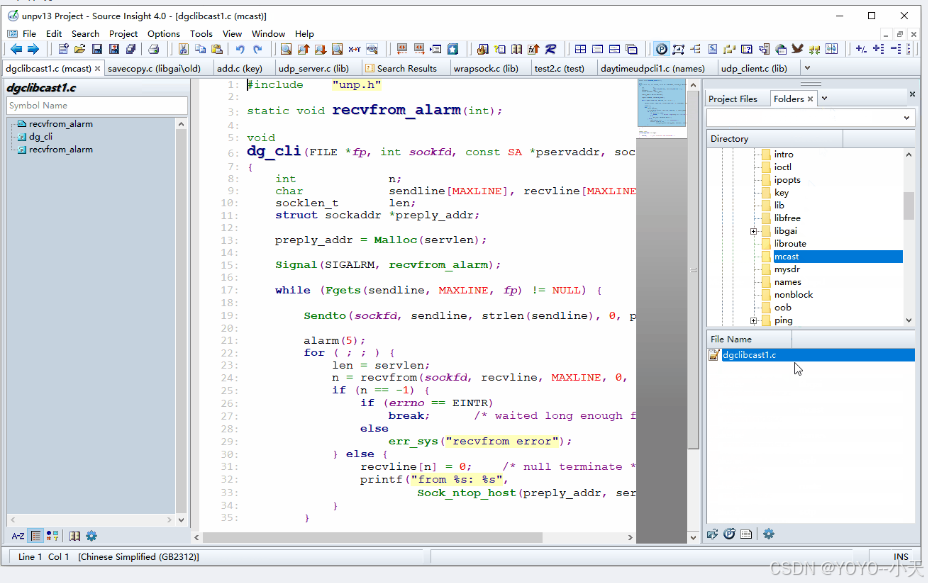The image size is (928, 584).
Task: Go back using the blue left arrow
Action: tap(16, 49)
